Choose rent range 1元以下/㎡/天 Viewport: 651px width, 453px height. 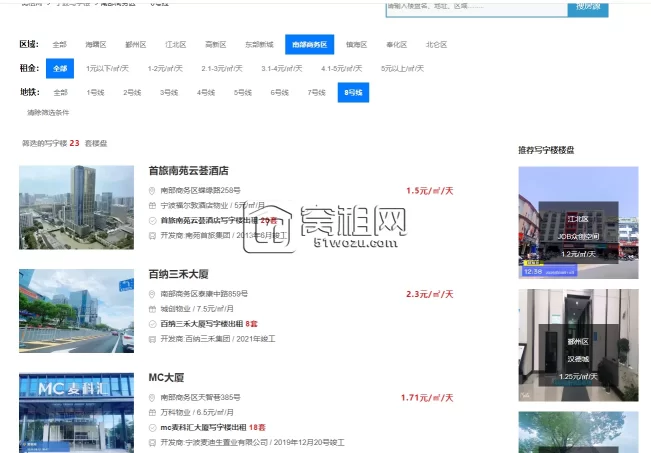click(x=108, y=69)
